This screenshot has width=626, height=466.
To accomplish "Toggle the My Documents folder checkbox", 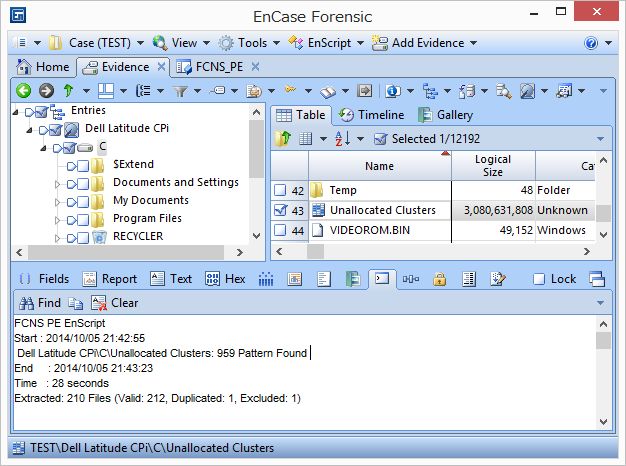I will 83,202.
